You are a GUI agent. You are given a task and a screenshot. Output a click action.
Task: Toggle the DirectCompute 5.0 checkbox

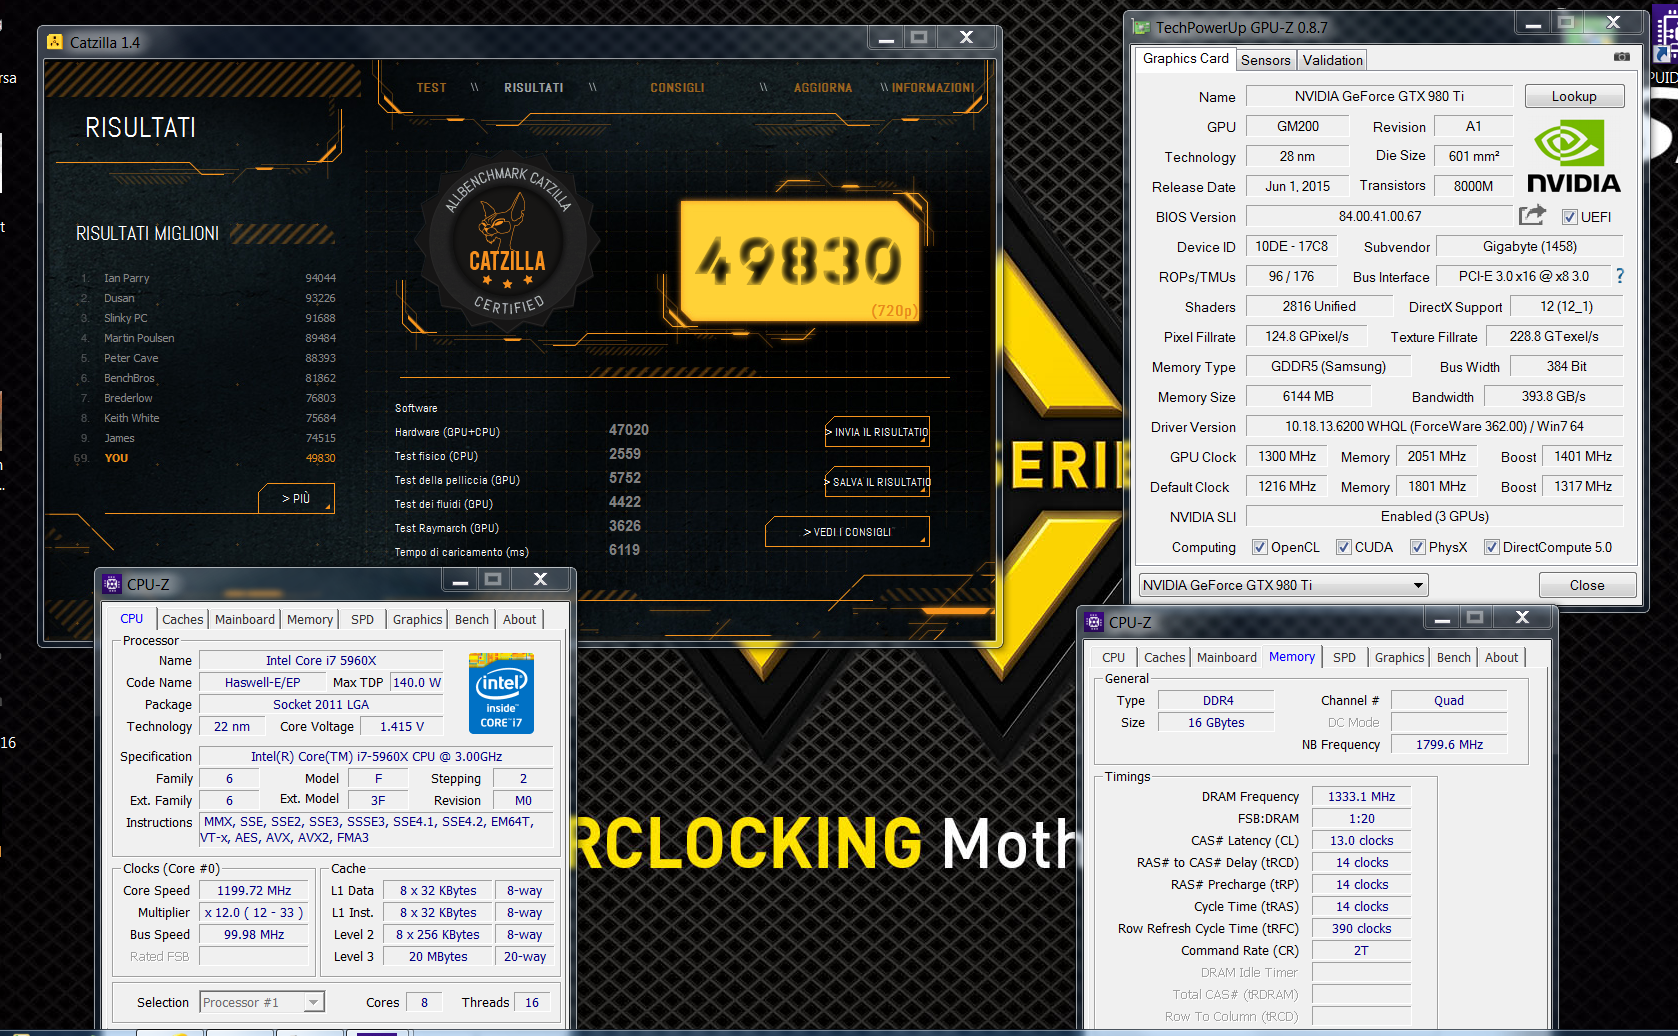click(1492, 547)
